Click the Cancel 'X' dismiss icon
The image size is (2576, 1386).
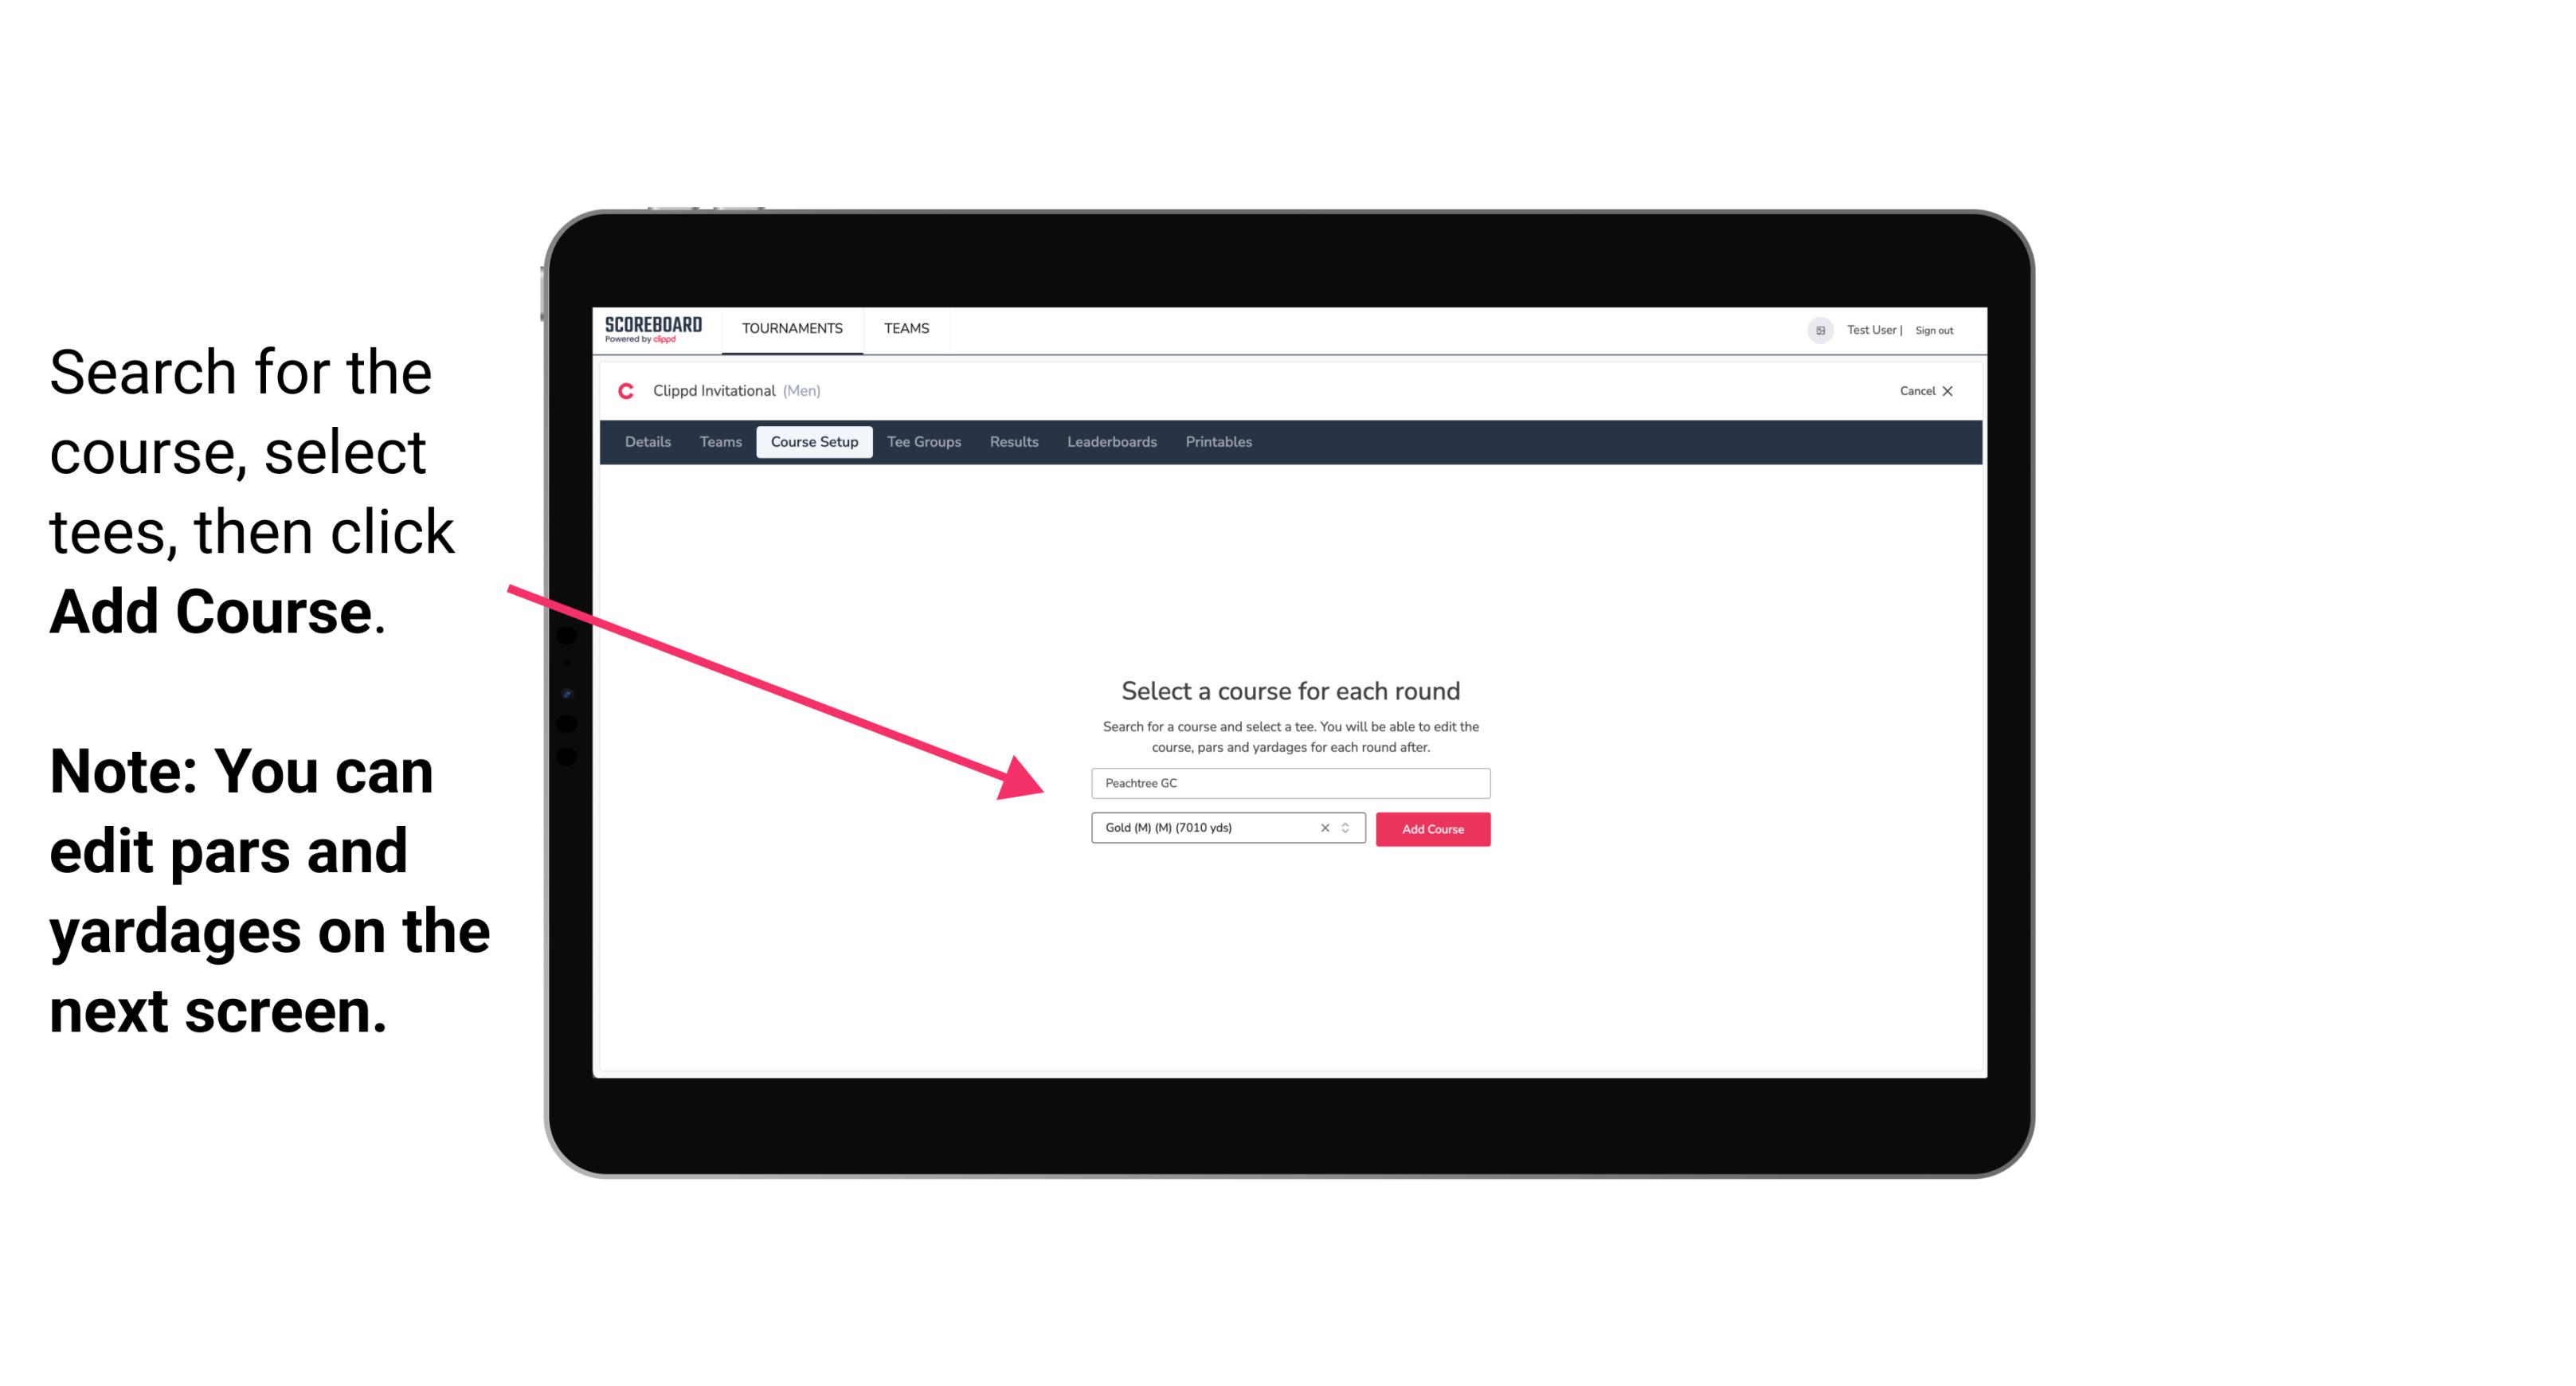[1959, 391]
